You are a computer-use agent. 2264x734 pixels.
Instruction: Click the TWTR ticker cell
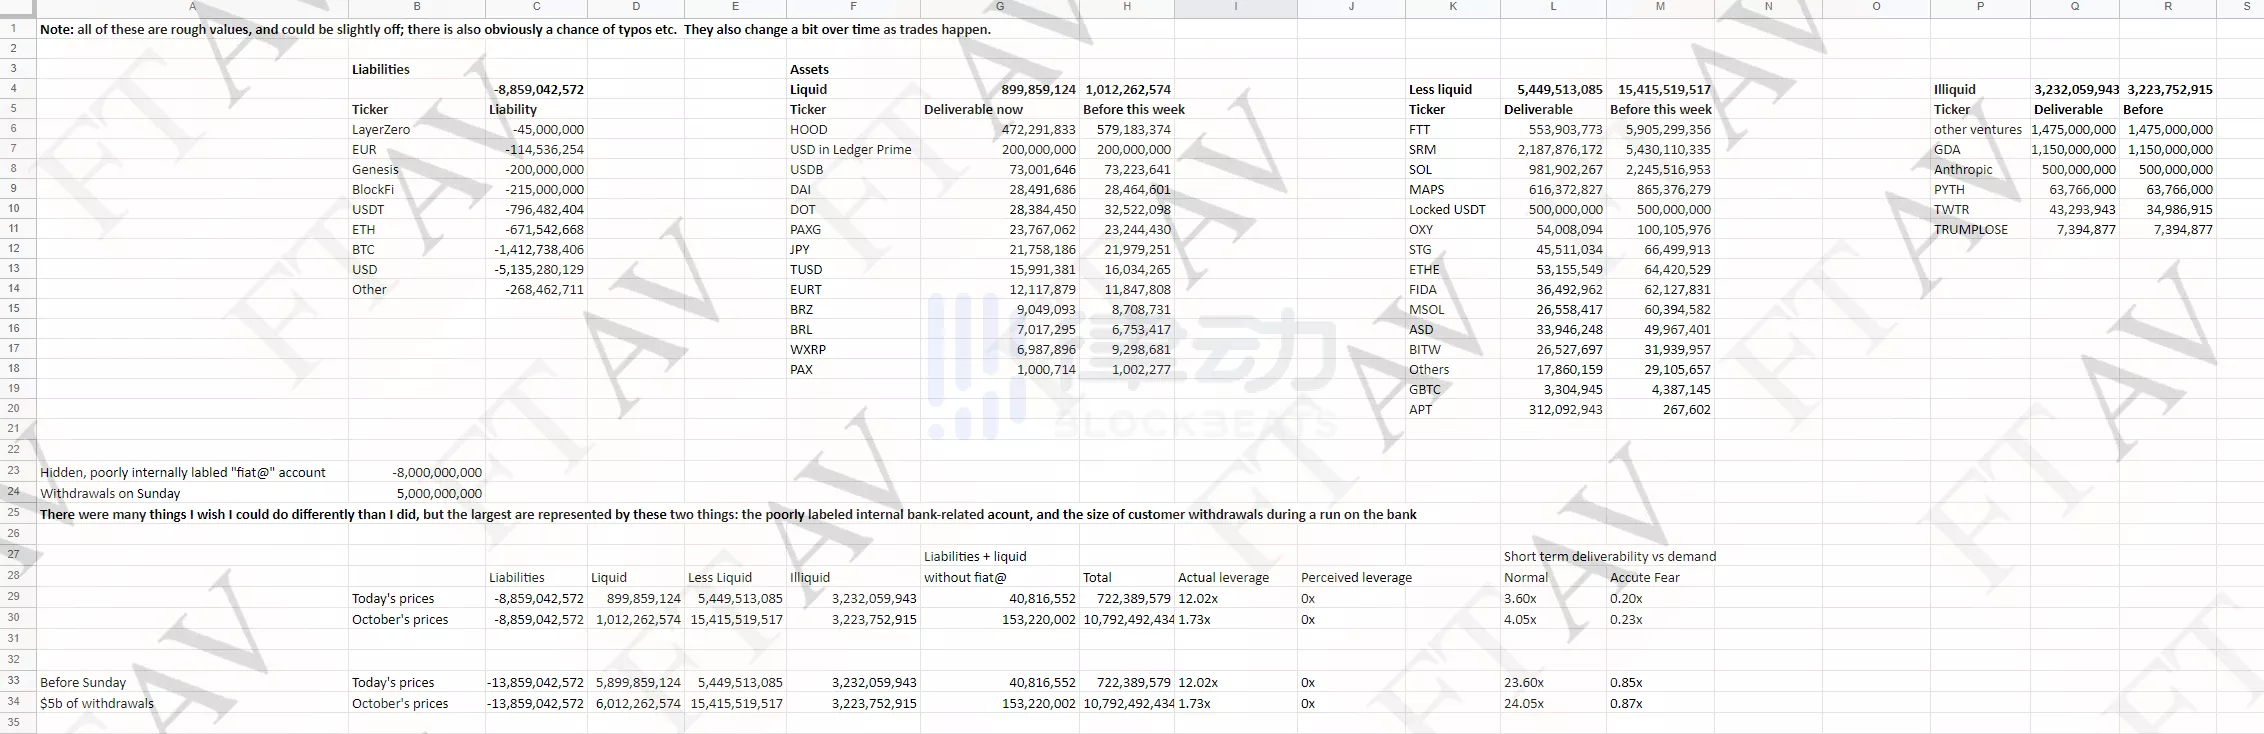click(x=1951, y=209)
